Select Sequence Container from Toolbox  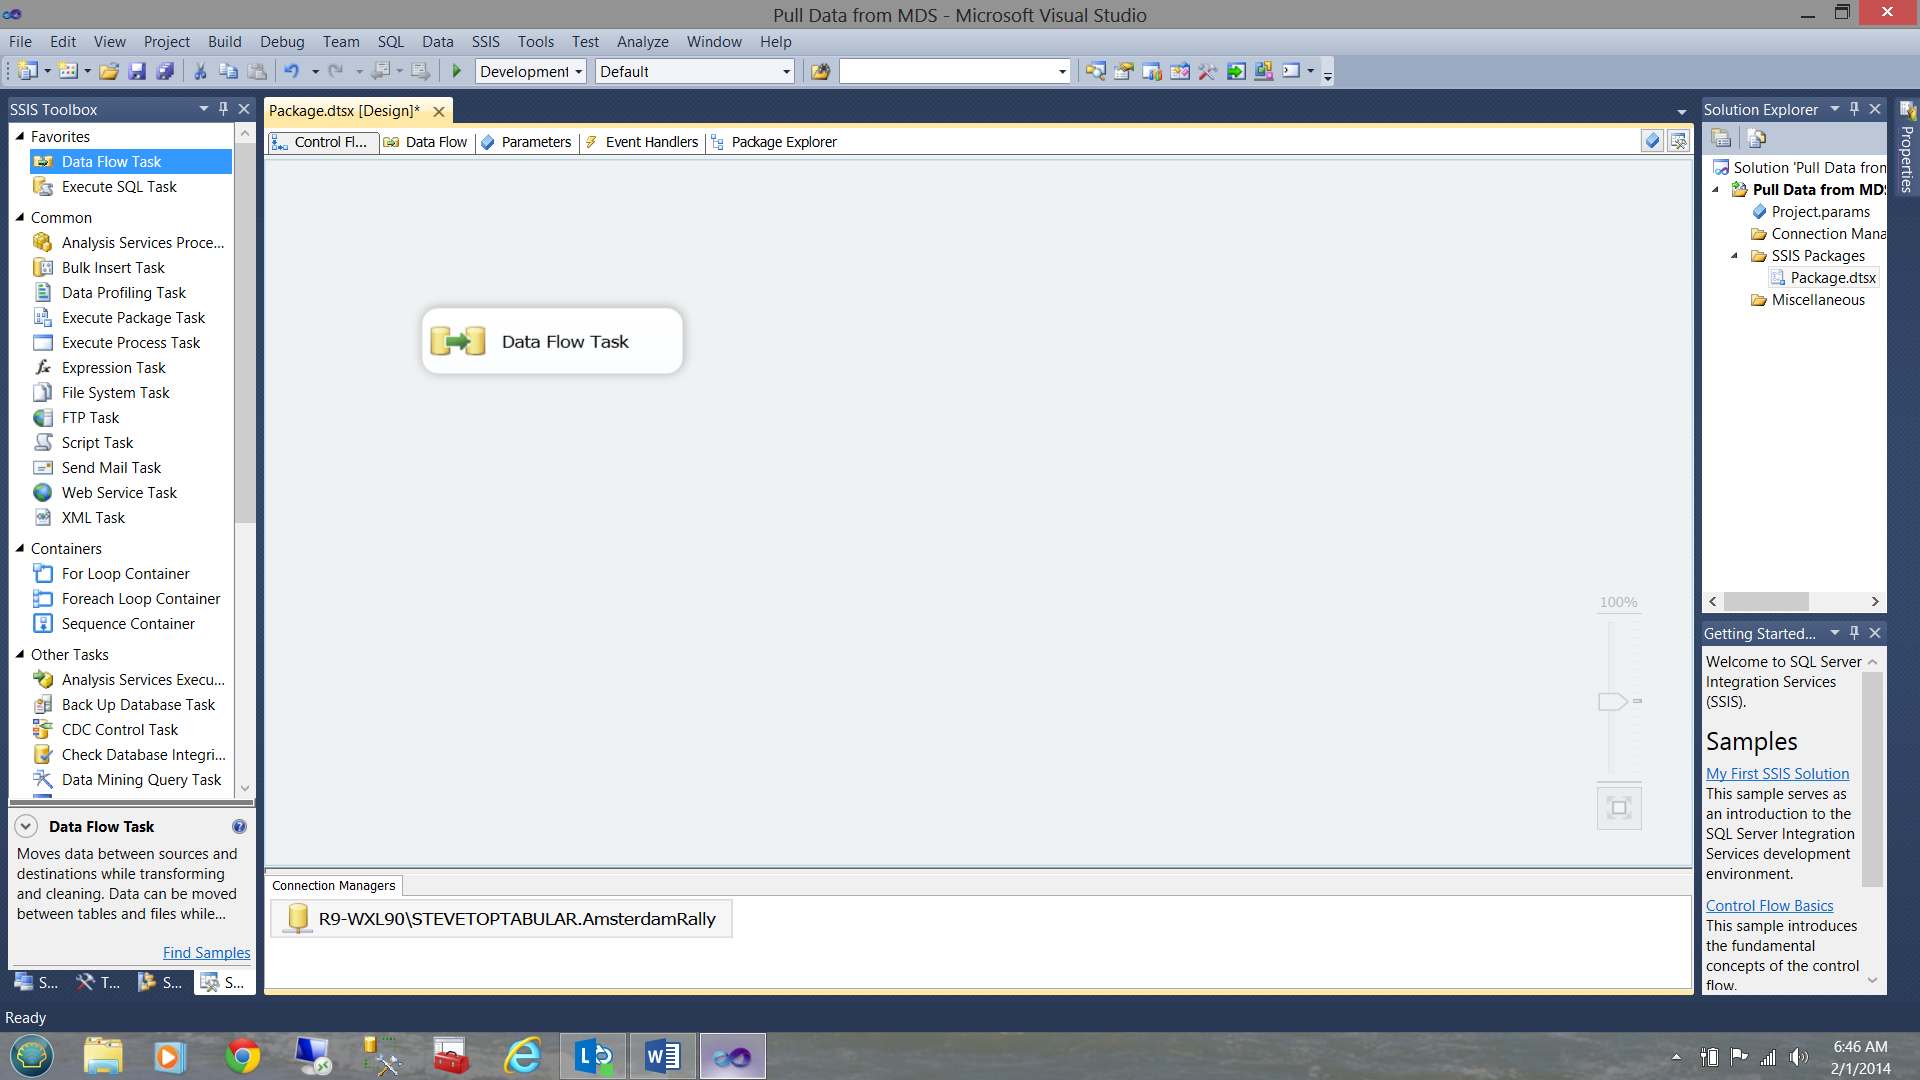pyautogui.click(x=128, y=622)
